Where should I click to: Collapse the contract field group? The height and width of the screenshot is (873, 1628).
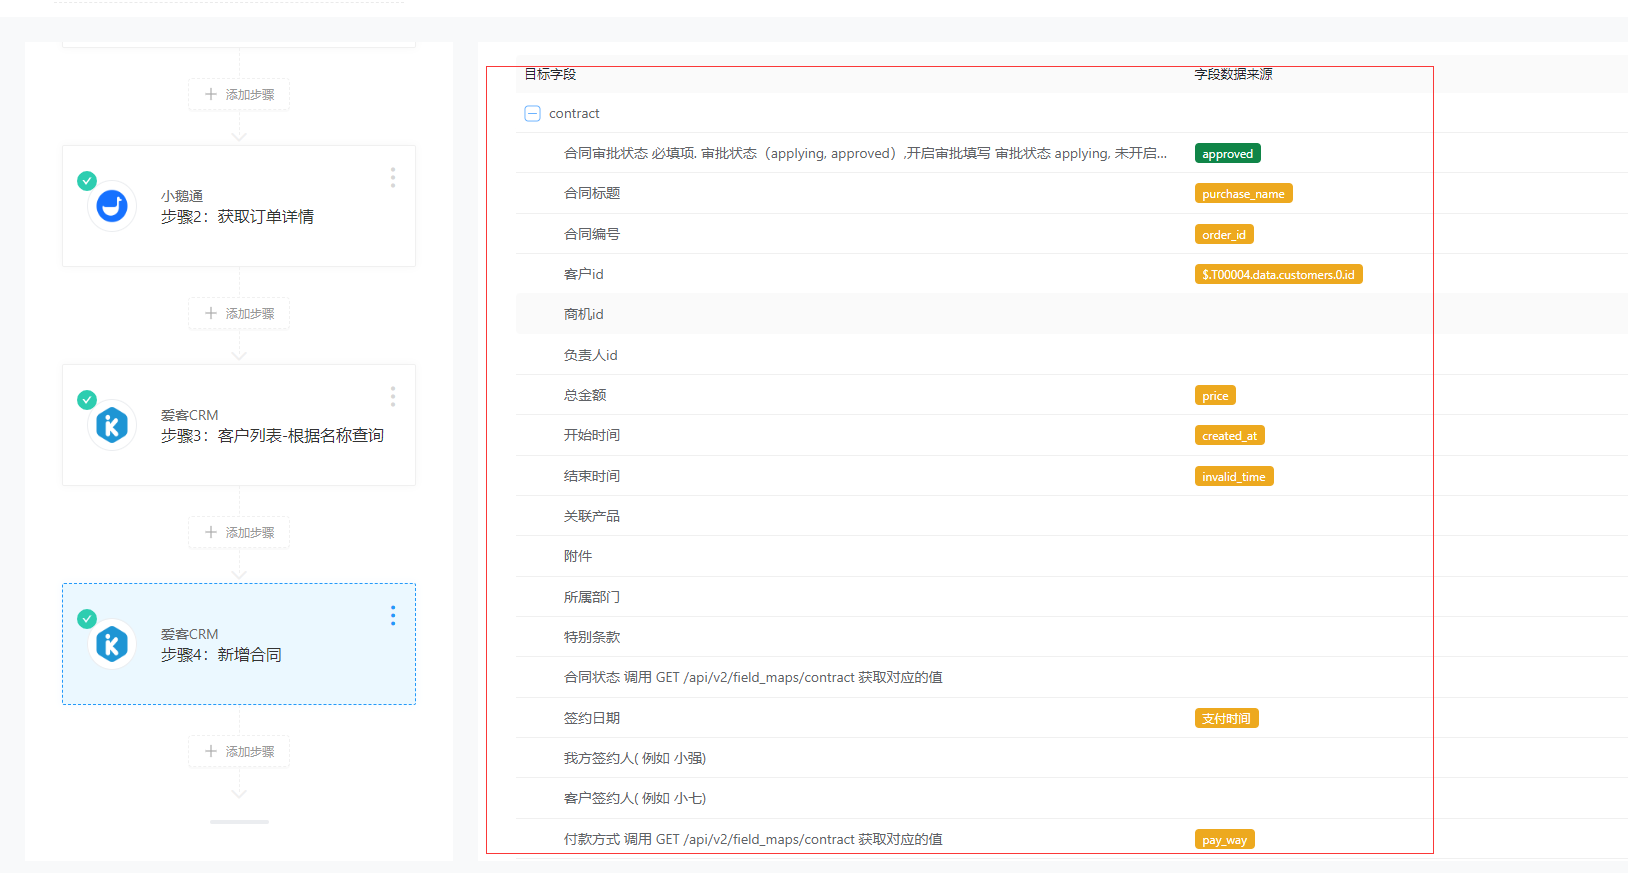[532, 114]
